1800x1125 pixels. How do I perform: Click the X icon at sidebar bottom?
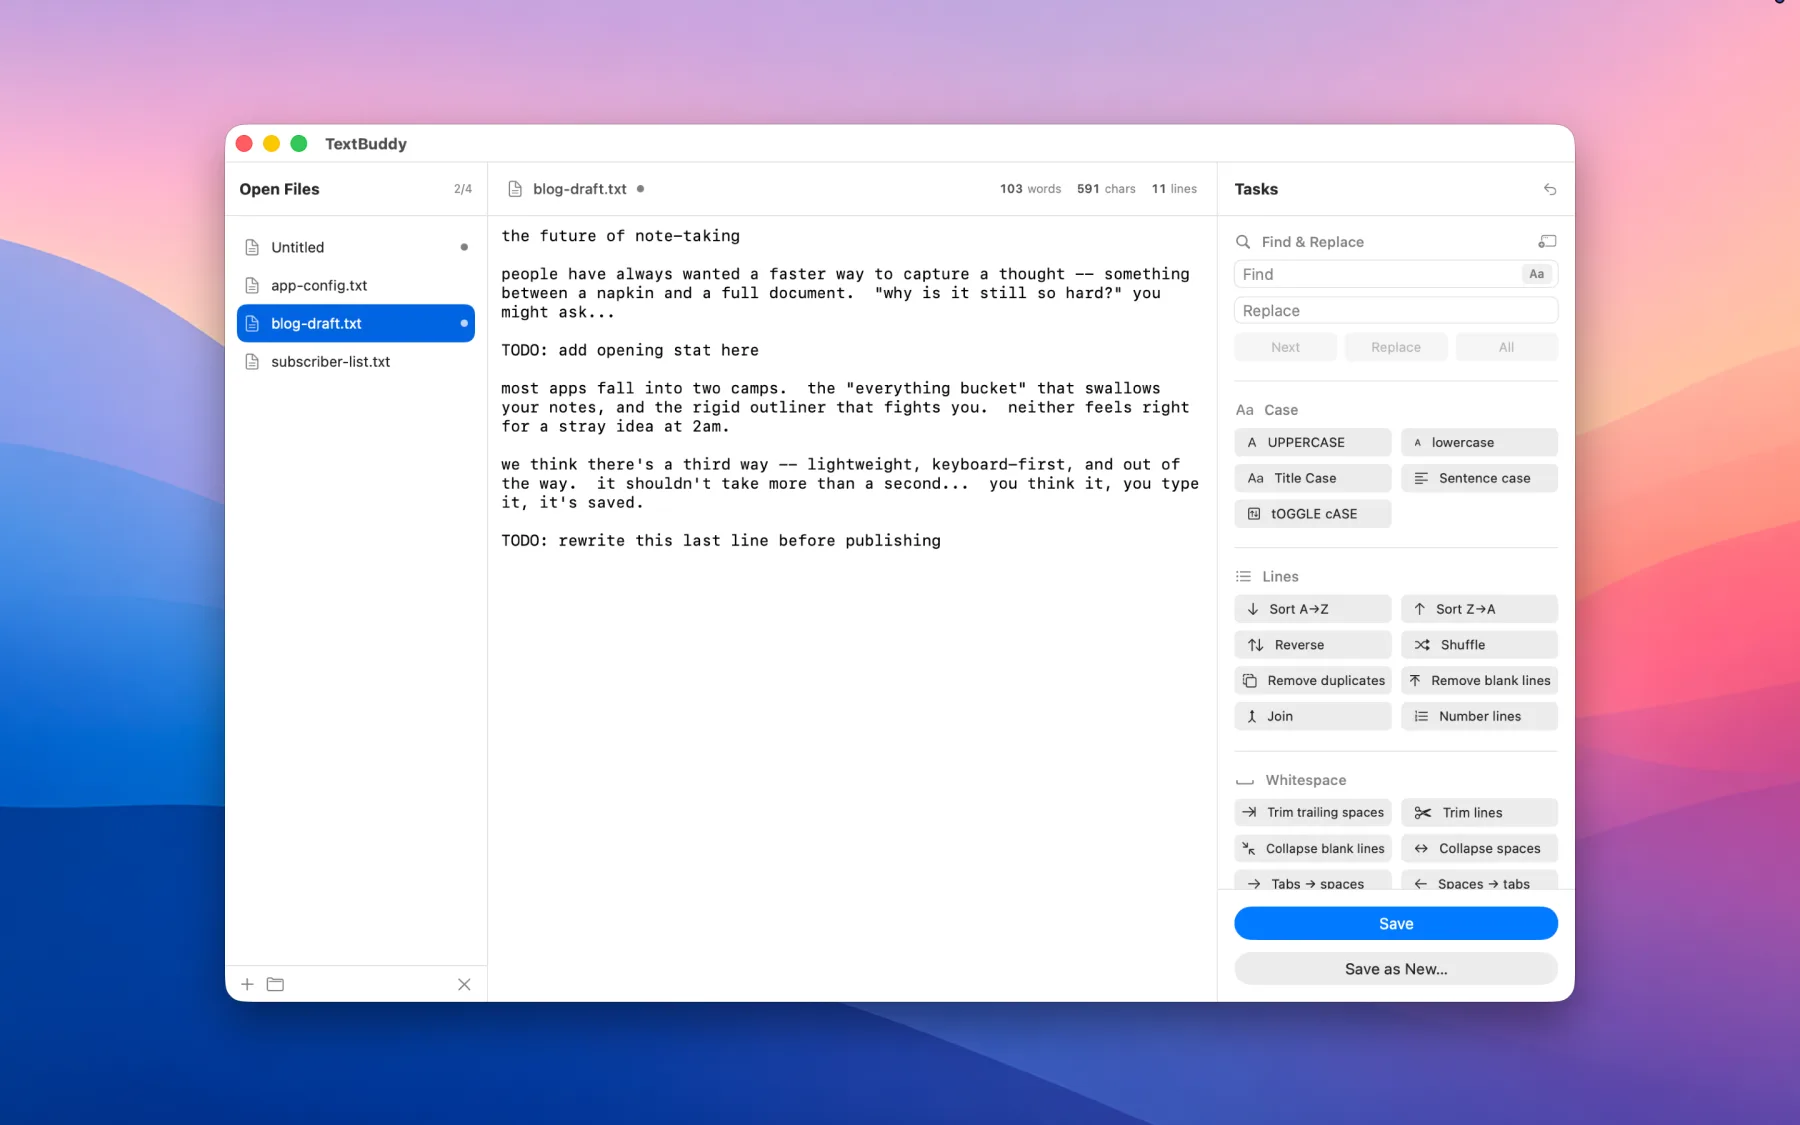click(464, 984)
